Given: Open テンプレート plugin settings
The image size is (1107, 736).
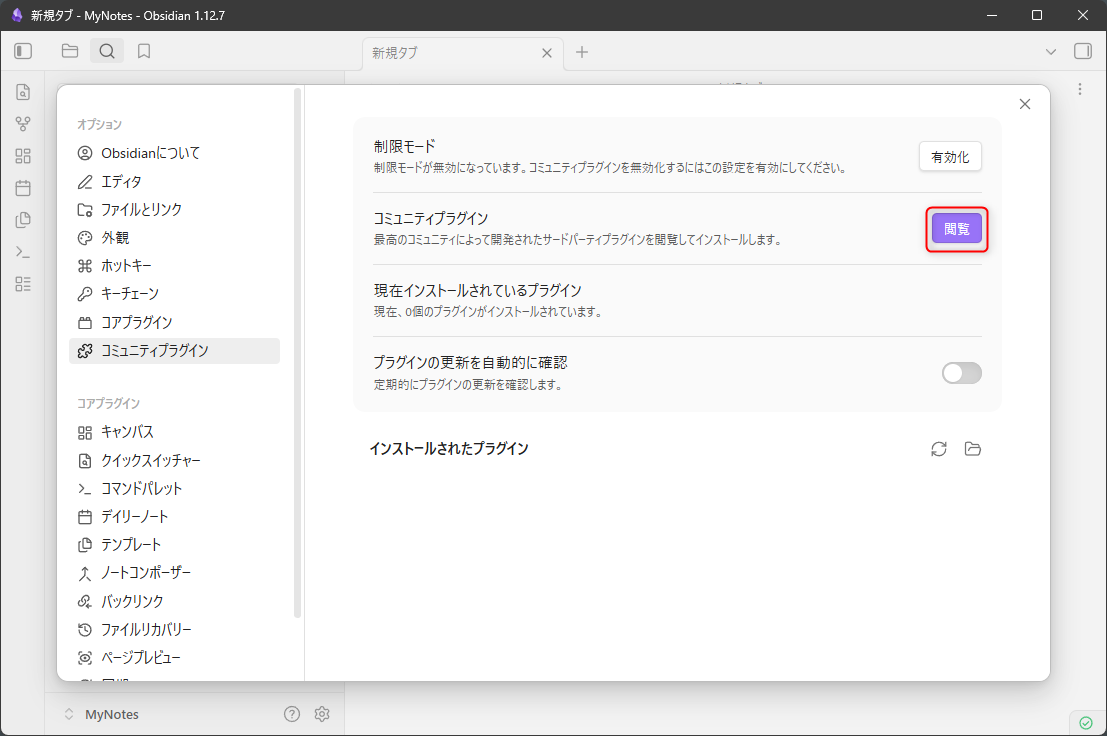Looking at the screenshot, I should 174,545.
